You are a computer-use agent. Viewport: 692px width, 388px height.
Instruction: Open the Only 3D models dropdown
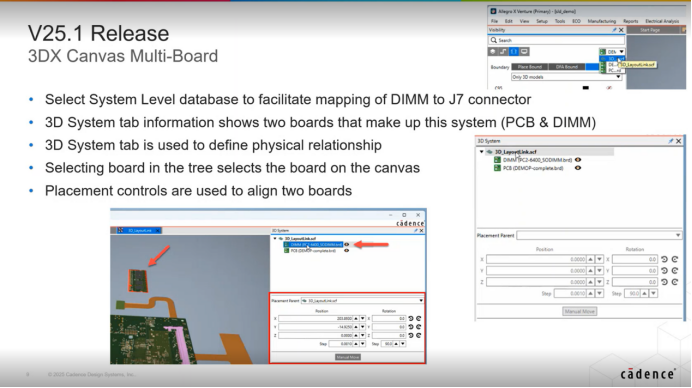coord(566,77)
